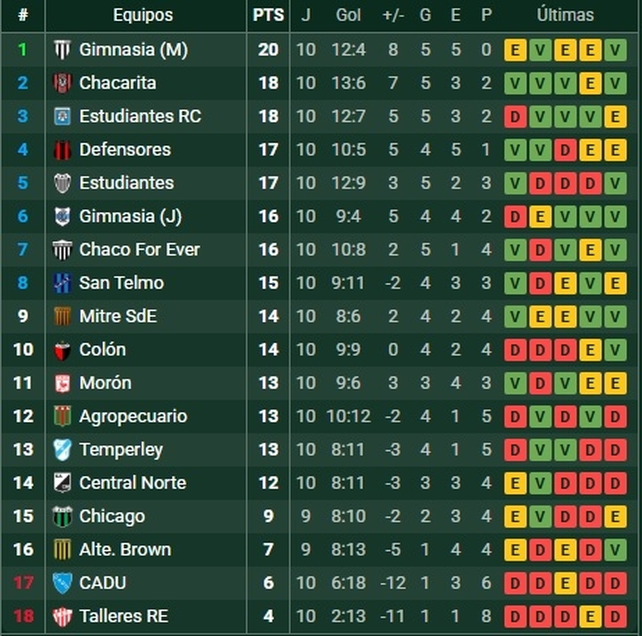This screenshot has width=642, height=636.
Task: Click the Morón team badge
Action: click(62, 383)
